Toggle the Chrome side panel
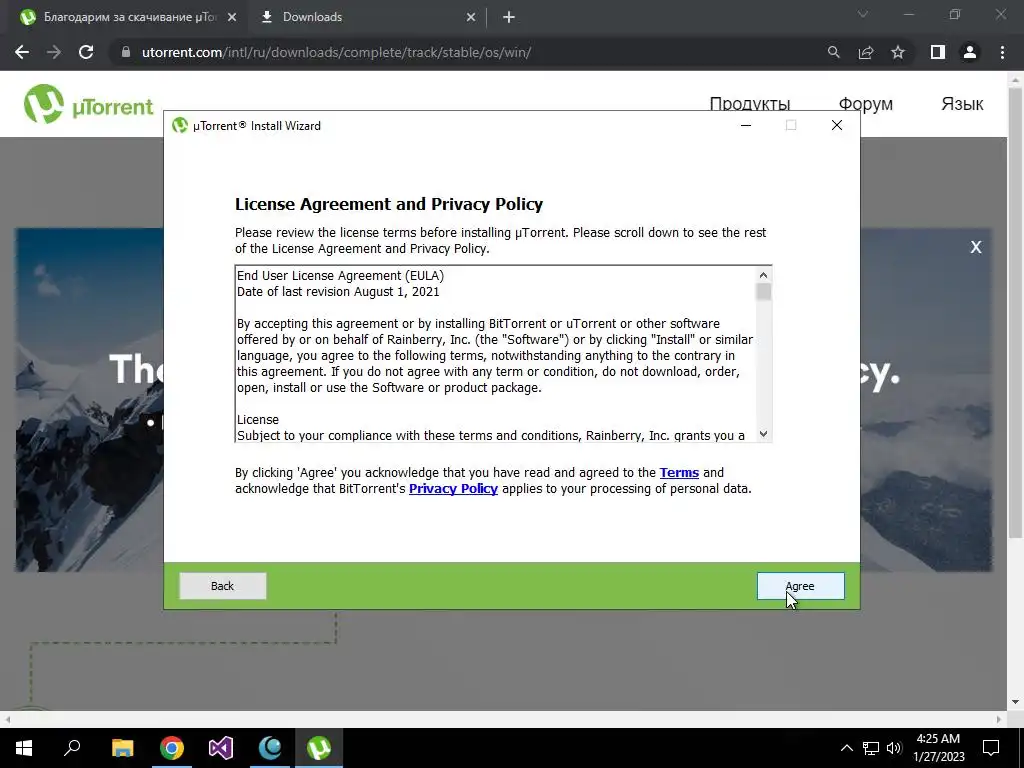 click(x=938, y=52)
